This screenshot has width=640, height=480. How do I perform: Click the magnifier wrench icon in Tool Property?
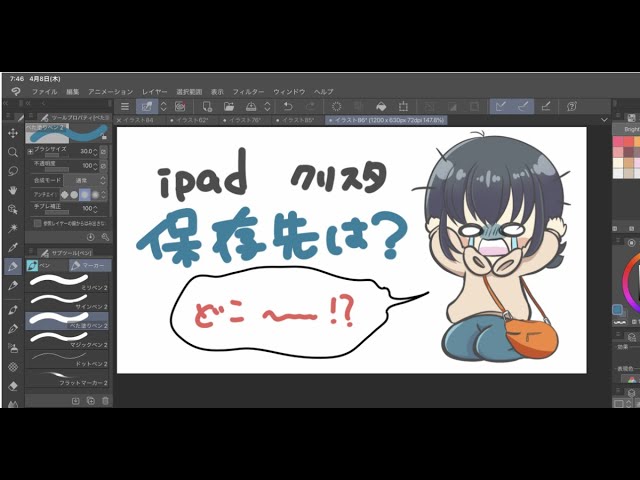[105, 237]
